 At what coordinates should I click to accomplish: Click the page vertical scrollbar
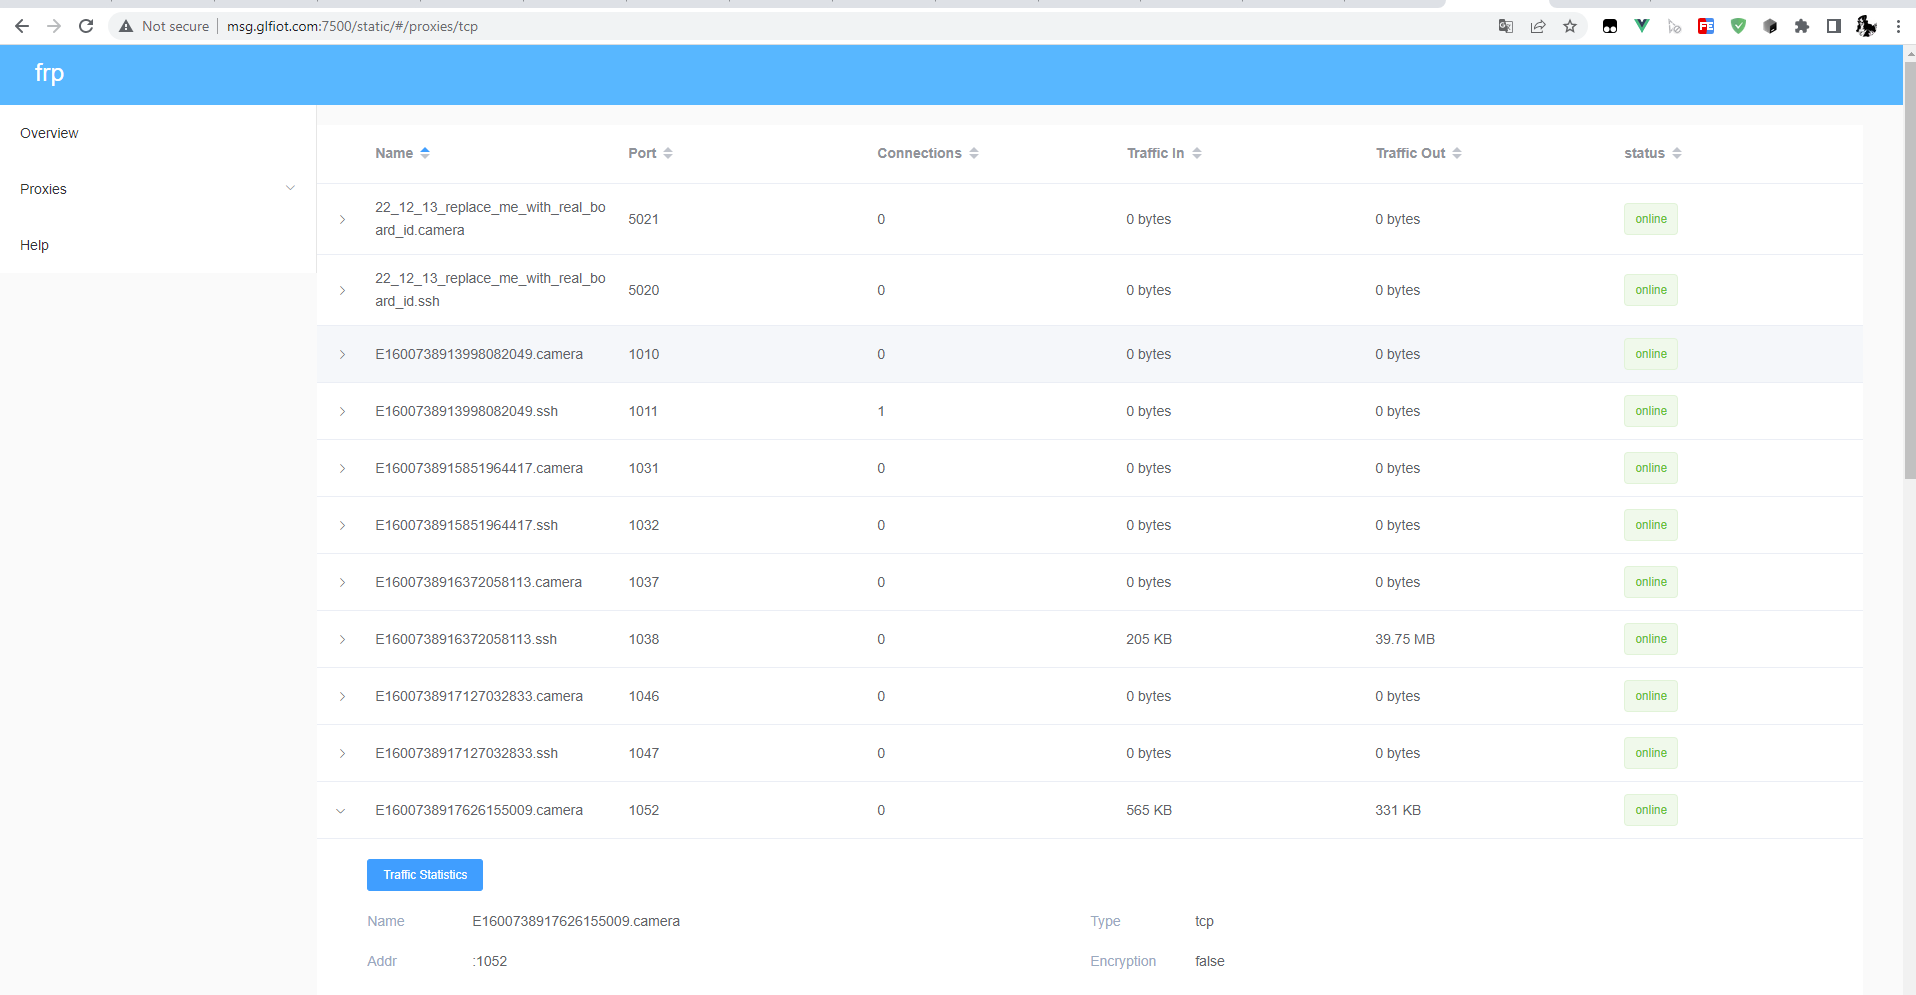[1909, 300]
